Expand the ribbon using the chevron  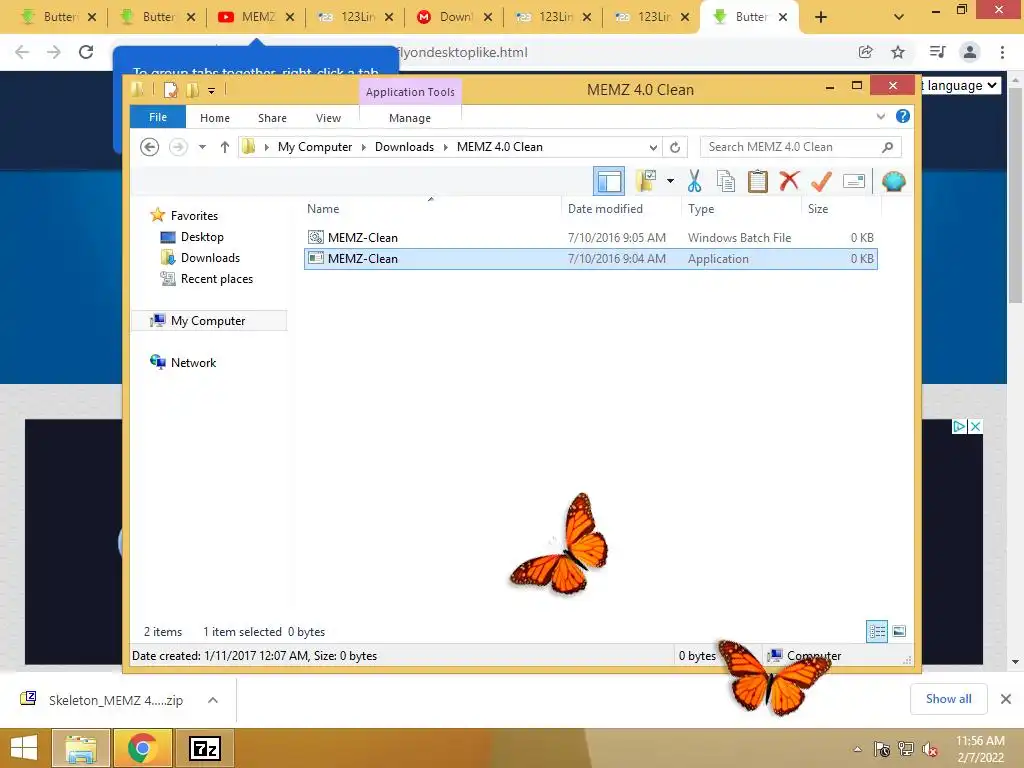click(880, 116)
